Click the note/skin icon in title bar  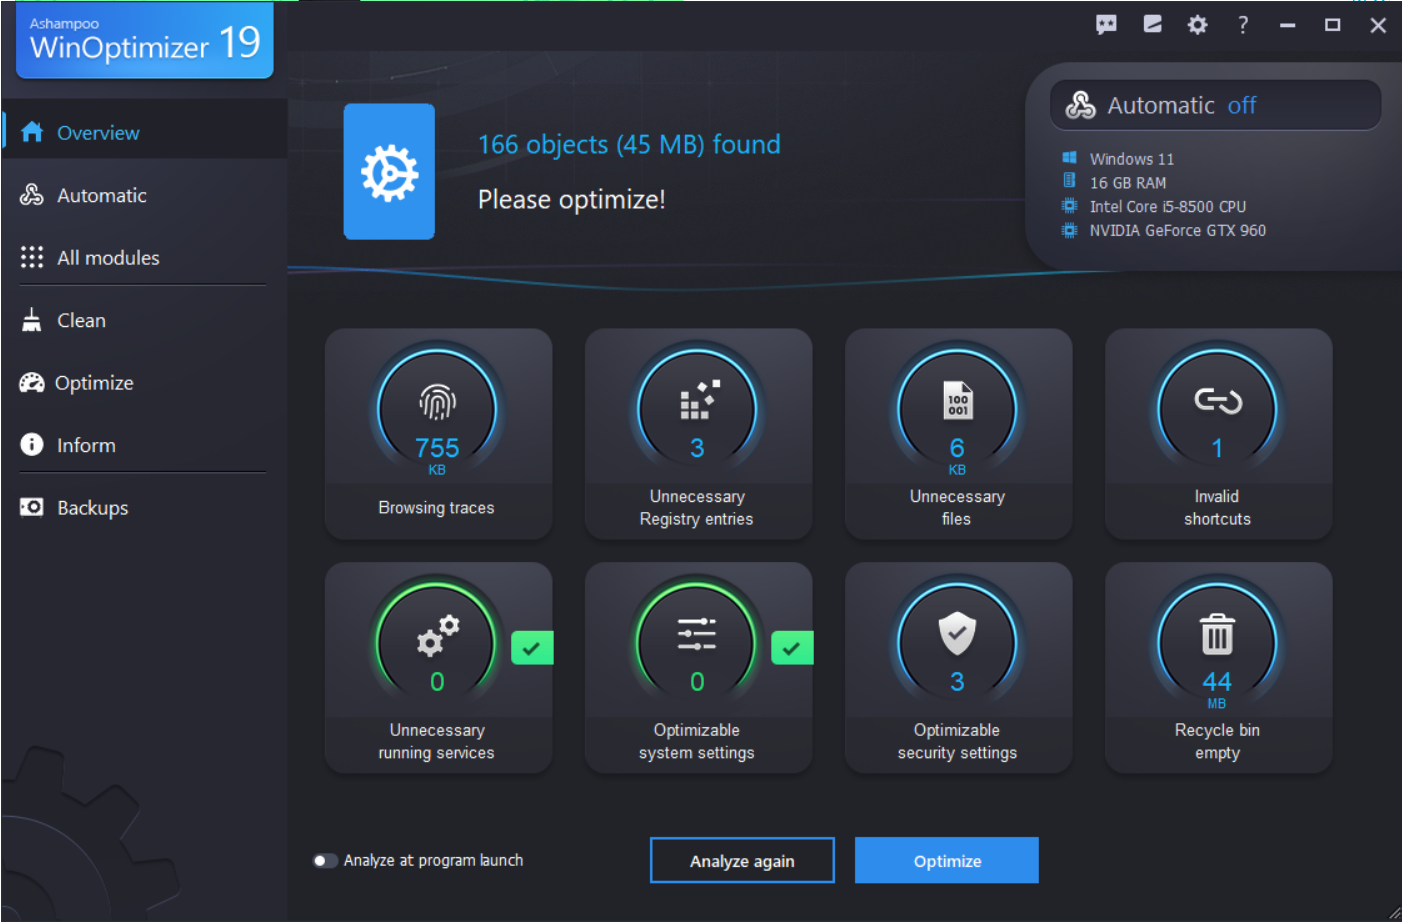(x=1152, y=25)
